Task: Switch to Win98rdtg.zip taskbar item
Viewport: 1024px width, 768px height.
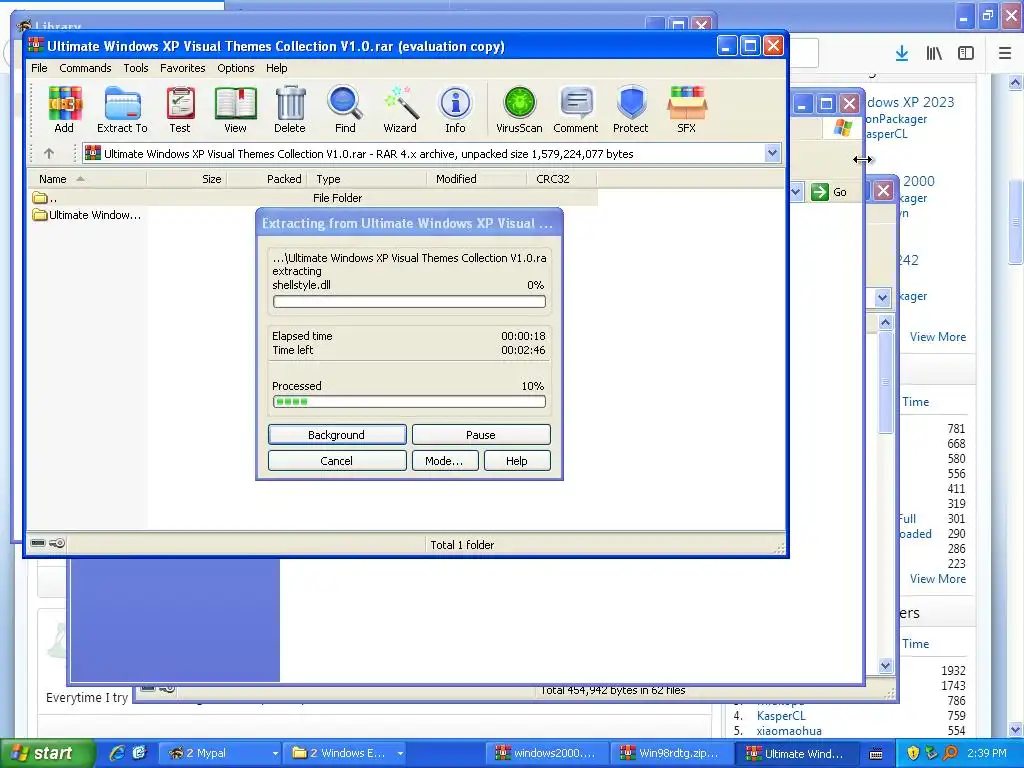Action: [x=671, y=754]
